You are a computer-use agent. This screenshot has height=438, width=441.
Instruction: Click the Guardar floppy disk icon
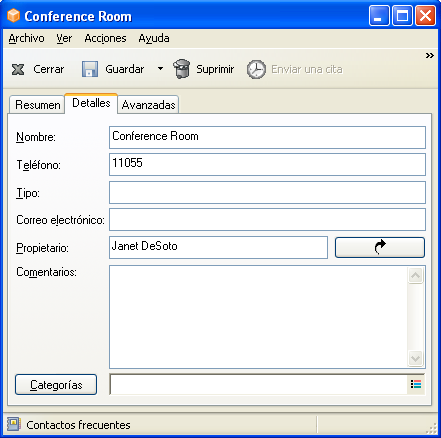coord(90,69)
